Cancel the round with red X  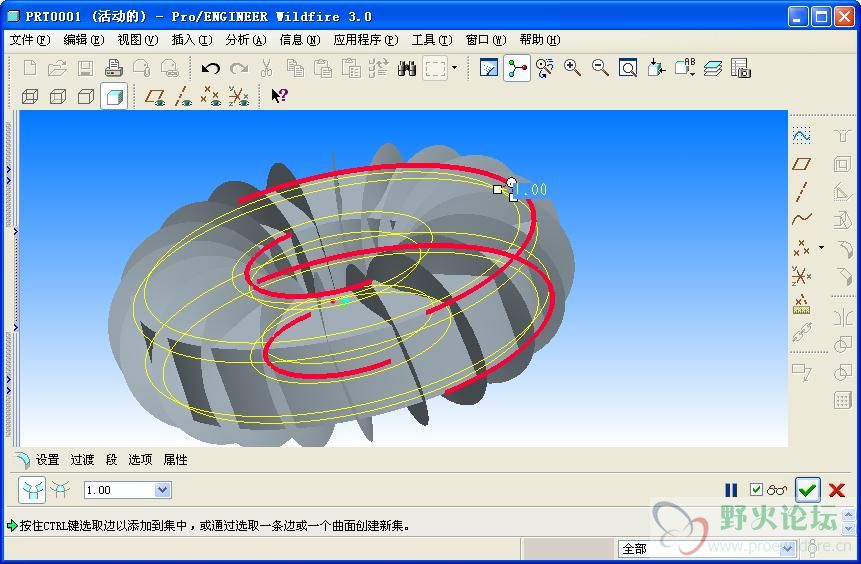click(837, 489)
